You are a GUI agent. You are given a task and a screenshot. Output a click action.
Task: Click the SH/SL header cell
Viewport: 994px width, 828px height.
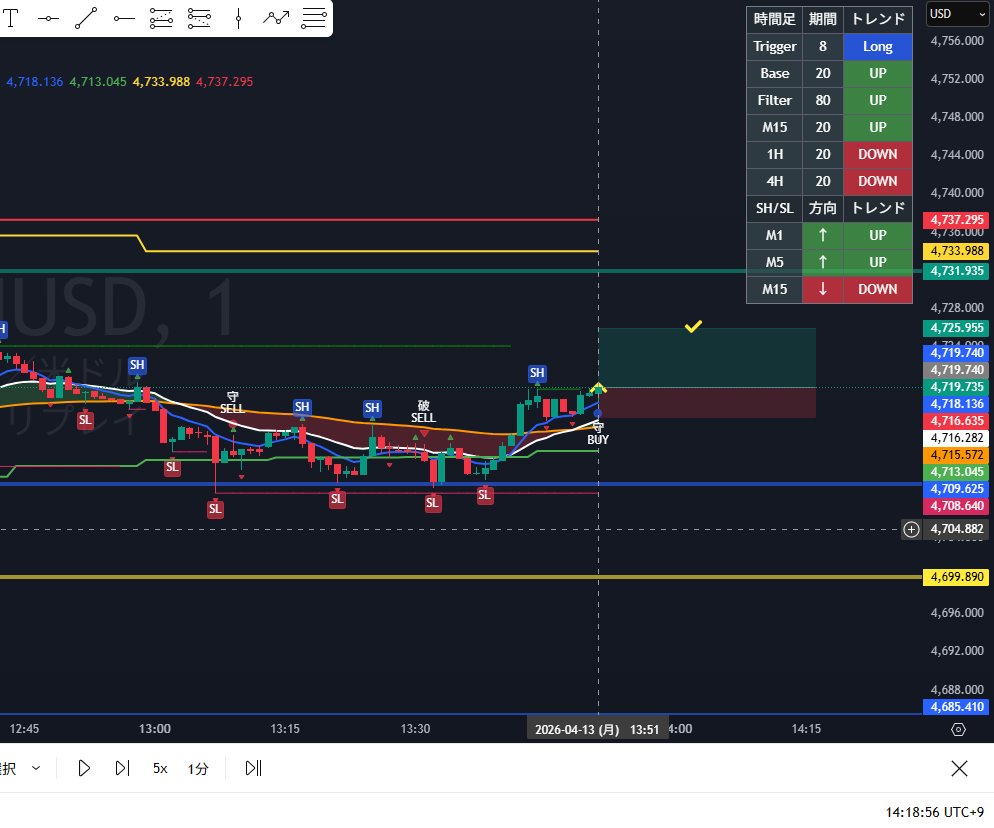coord(775,208)
